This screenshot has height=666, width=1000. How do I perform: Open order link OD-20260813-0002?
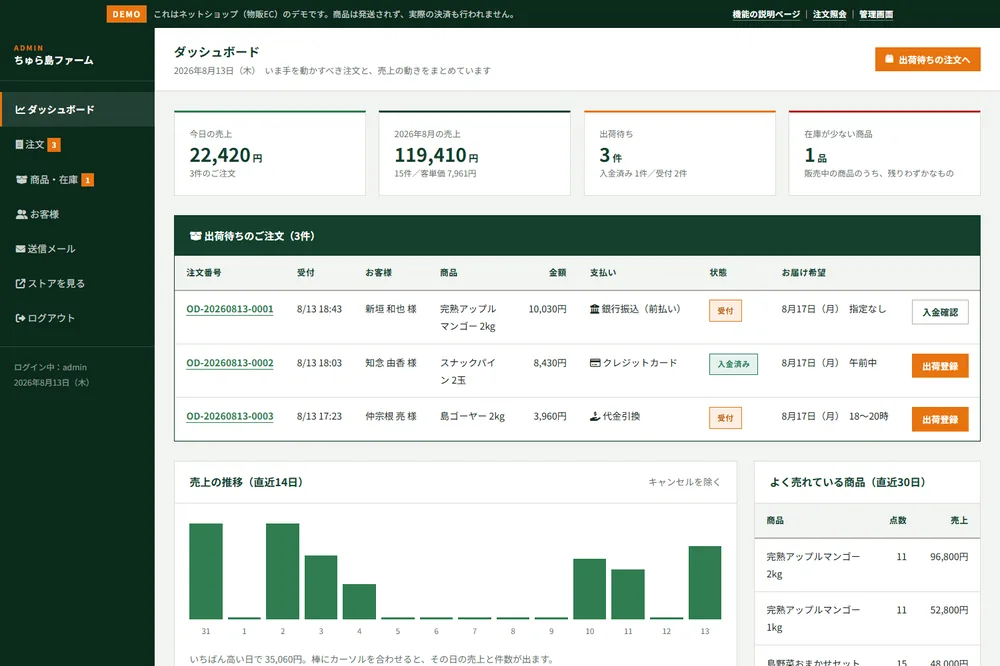pyautogui.click(x=230, y=363)
